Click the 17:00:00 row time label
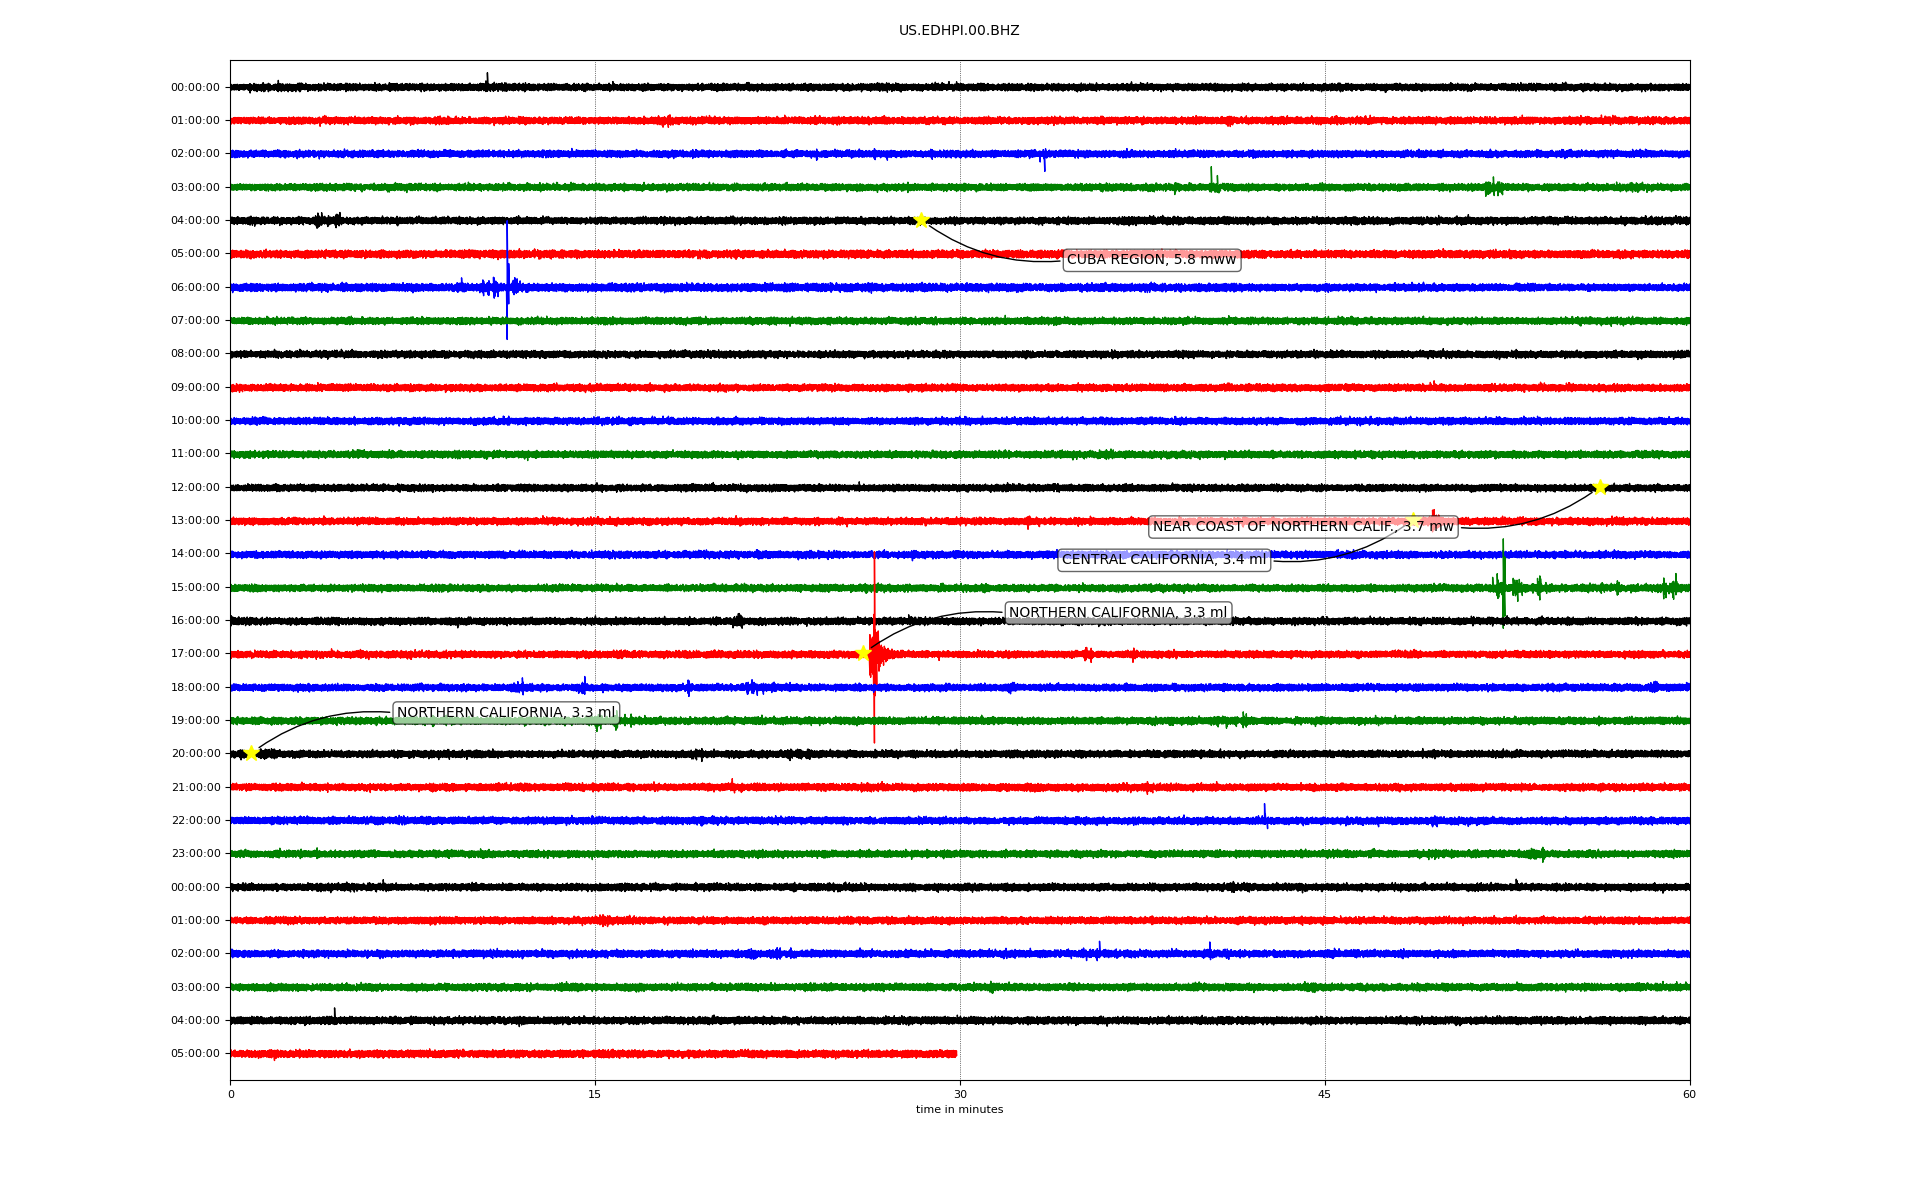1920x1200 pixels. (x=195, y=654)
